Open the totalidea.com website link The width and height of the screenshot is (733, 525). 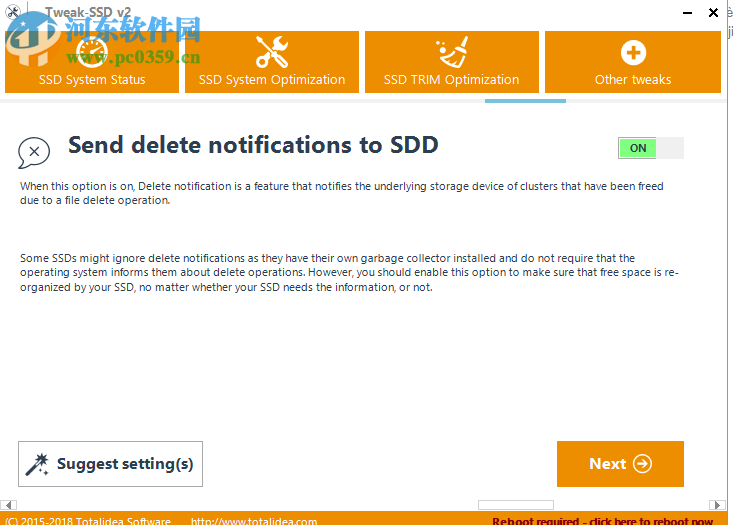254,520
